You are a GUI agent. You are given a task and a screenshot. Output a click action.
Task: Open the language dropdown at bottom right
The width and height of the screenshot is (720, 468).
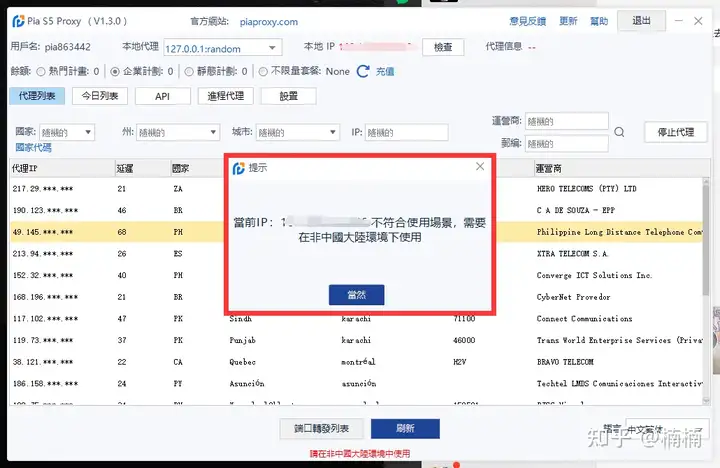667,430
